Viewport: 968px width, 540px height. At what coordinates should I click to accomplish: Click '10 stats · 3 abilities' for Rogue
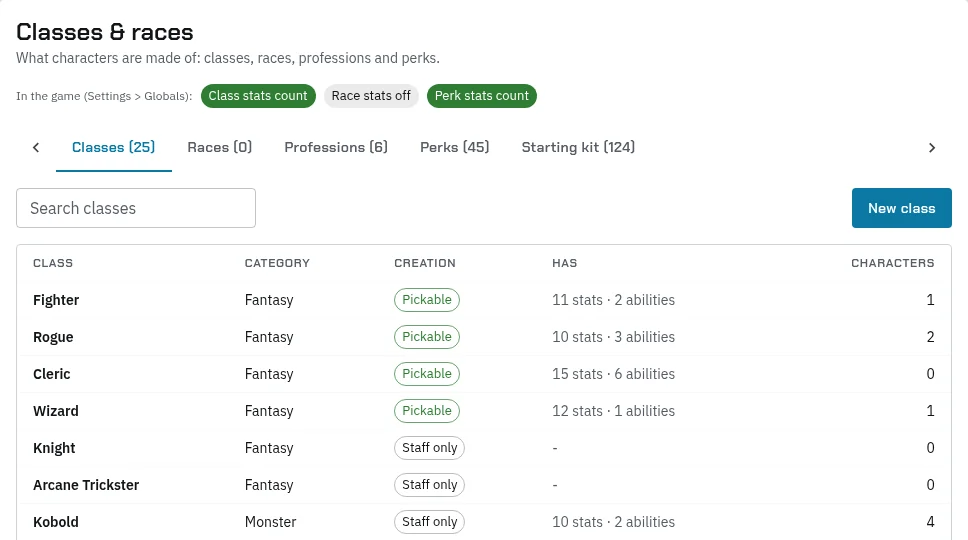(x=613, y=337)
